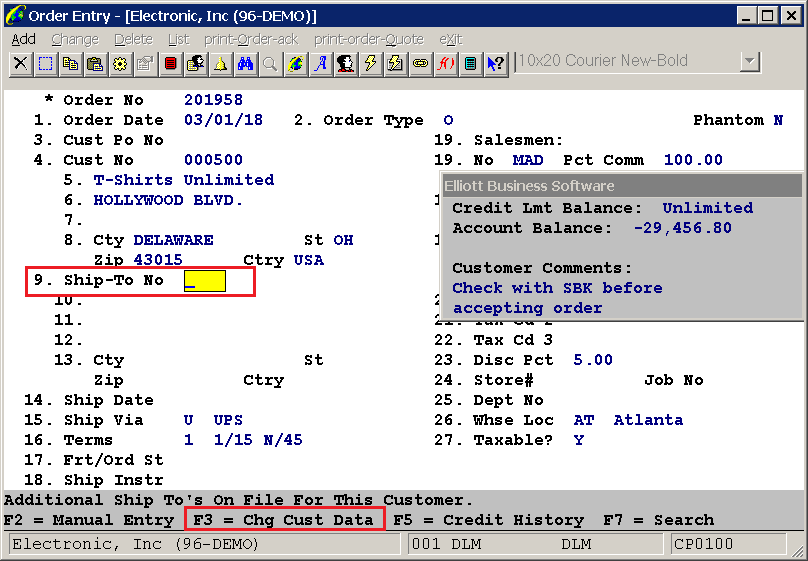Open the List menu
Image resolution: width=808 pixels, height=561 pixels.
pyautogui.click(x=179, y=40)
